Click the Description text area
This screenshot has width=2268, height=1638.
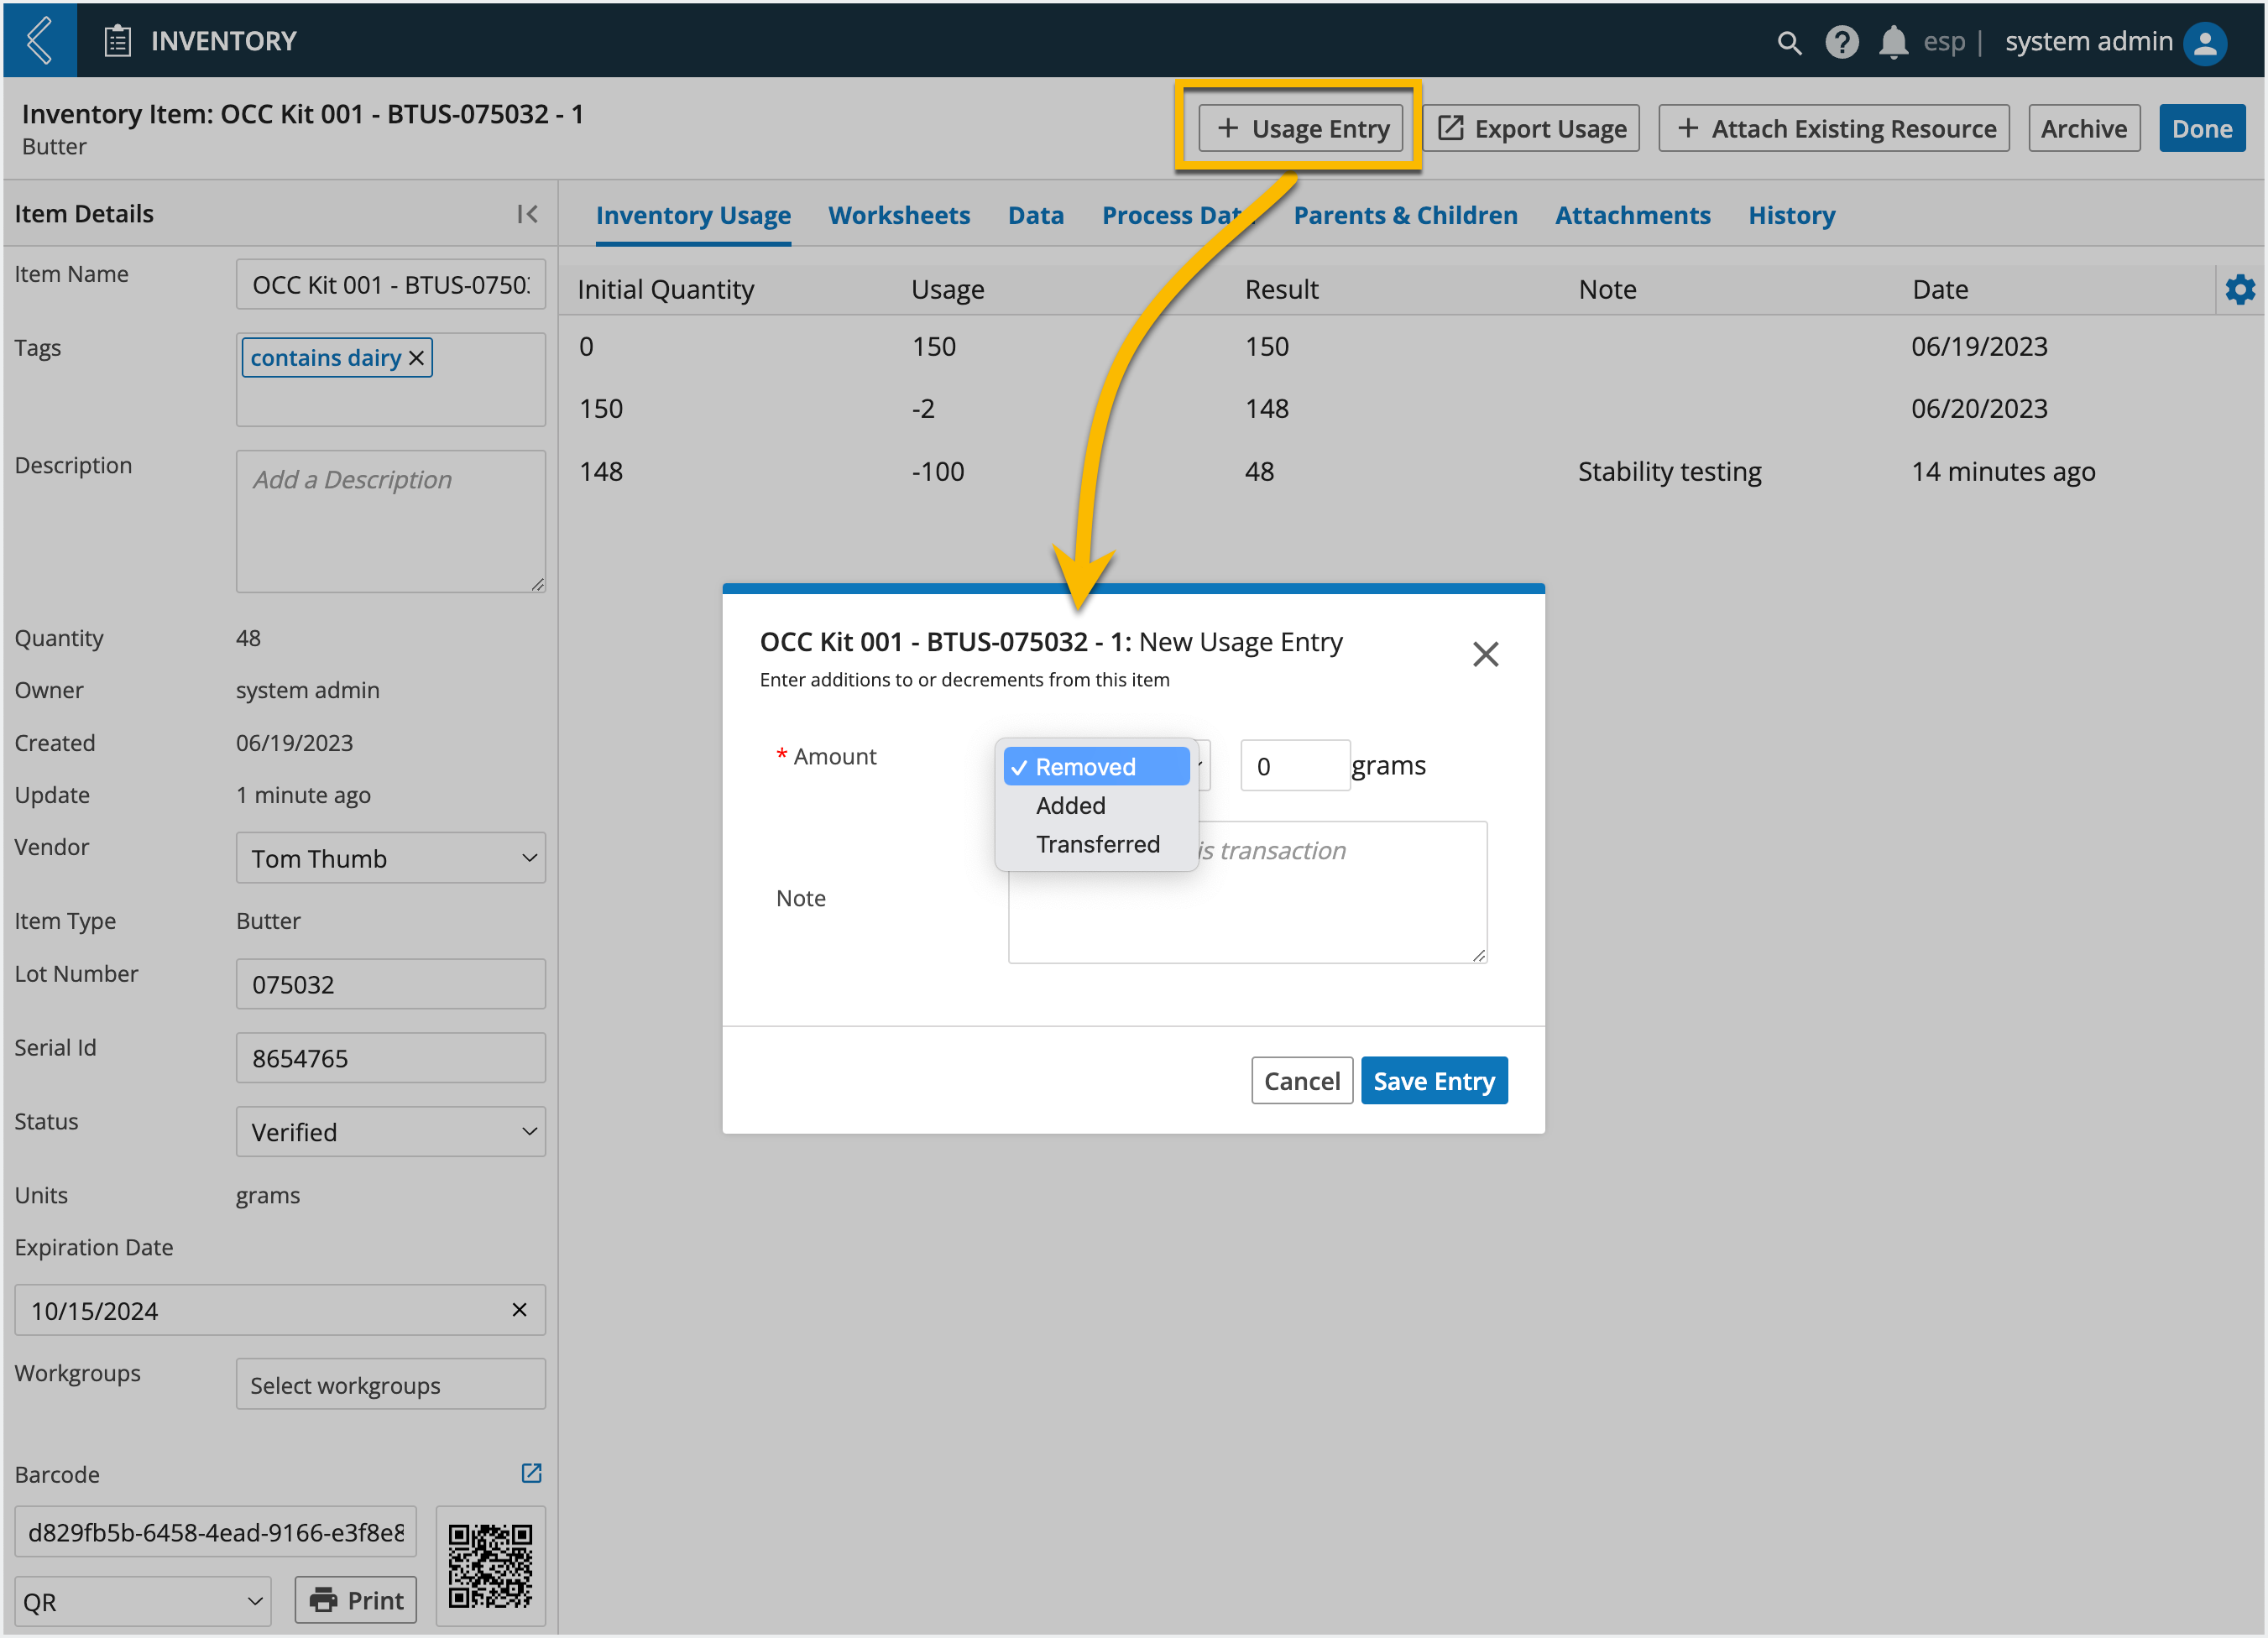pos(391,522)
